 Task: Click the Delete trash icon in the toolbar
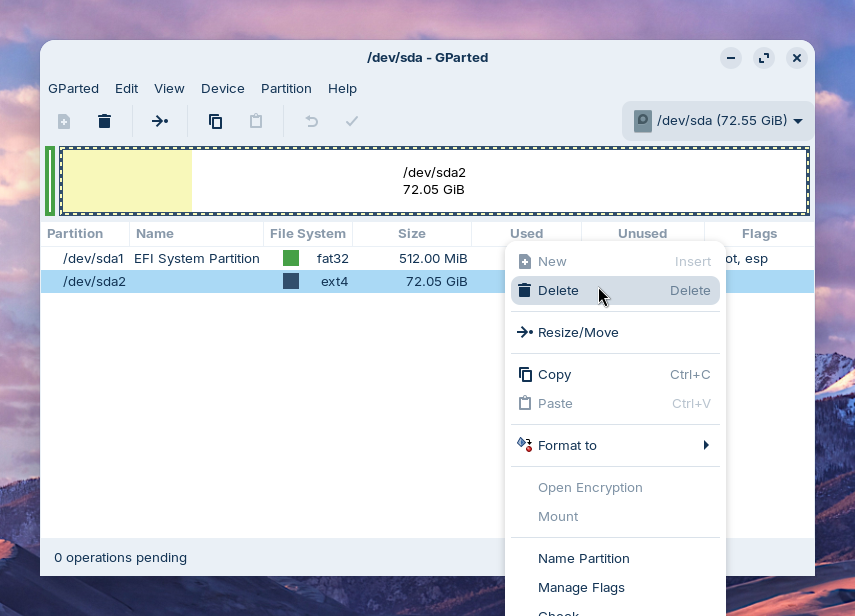104,120
